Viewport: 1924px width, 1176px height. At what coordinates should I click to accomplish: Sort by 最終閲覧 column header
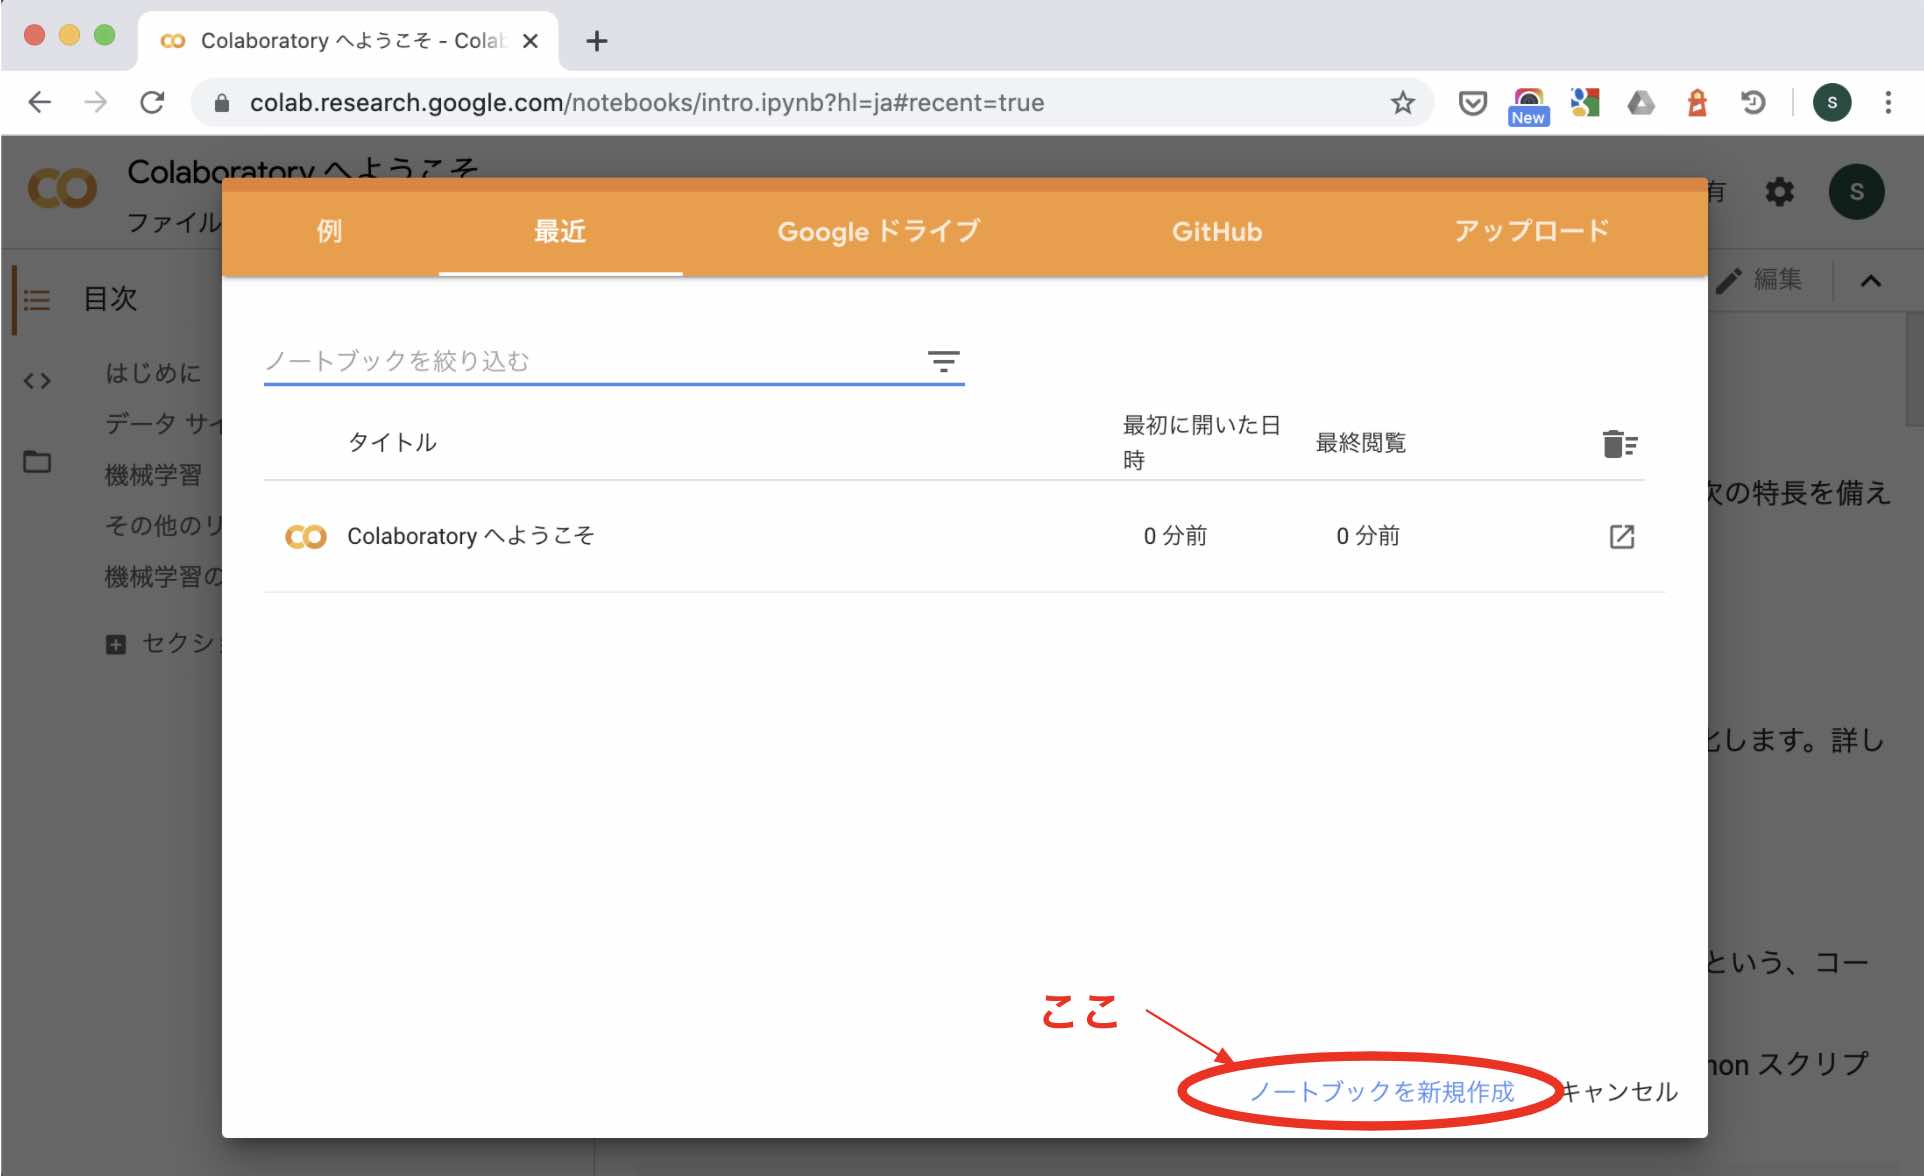point(1361,442)
